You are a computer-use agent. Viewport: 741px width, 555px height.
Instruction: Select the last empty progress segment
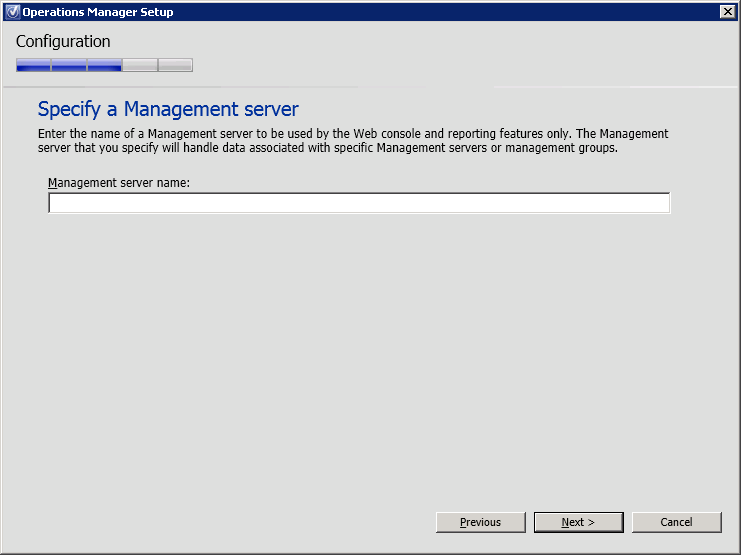coord(175,65)
